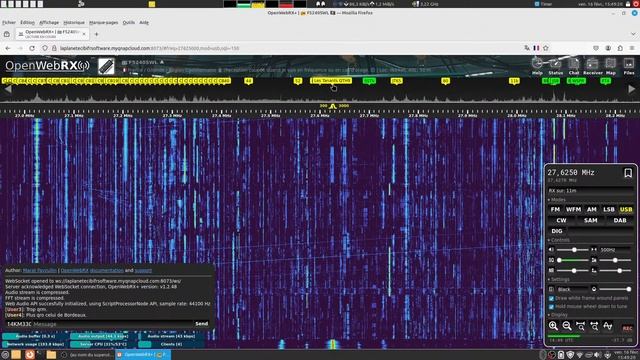Screen dimensions: 640x360
Task: Open the Marque-pages menu
Action: 103,23
